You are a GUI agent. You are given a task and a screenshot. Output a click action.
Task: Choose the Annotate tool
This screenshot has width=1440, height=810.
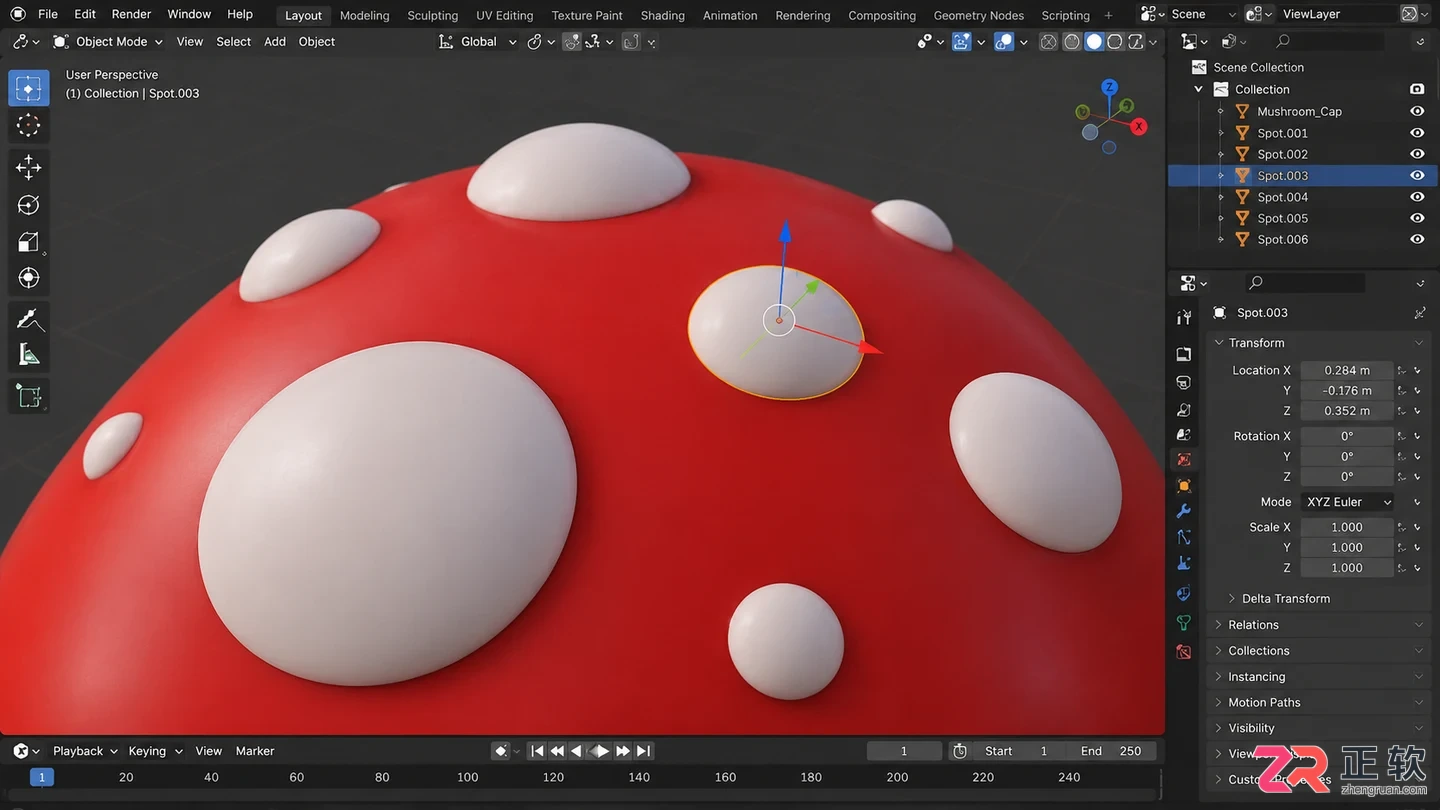[29, 320]
